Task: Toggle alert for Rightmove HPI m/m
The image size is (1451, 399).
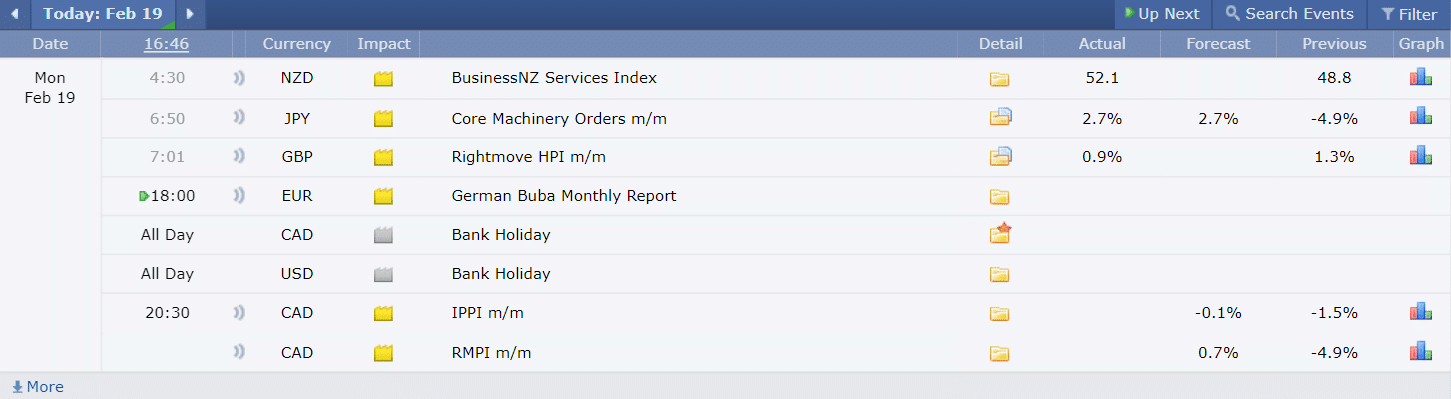Action: (239, 156)
